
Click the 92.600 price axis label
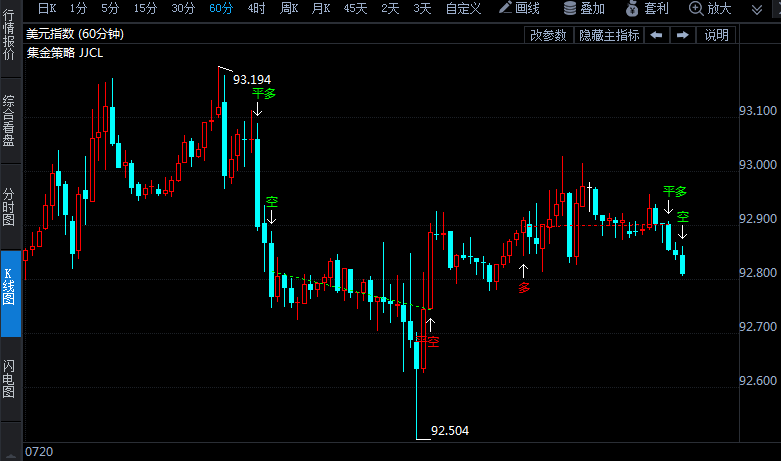(758, 380)
